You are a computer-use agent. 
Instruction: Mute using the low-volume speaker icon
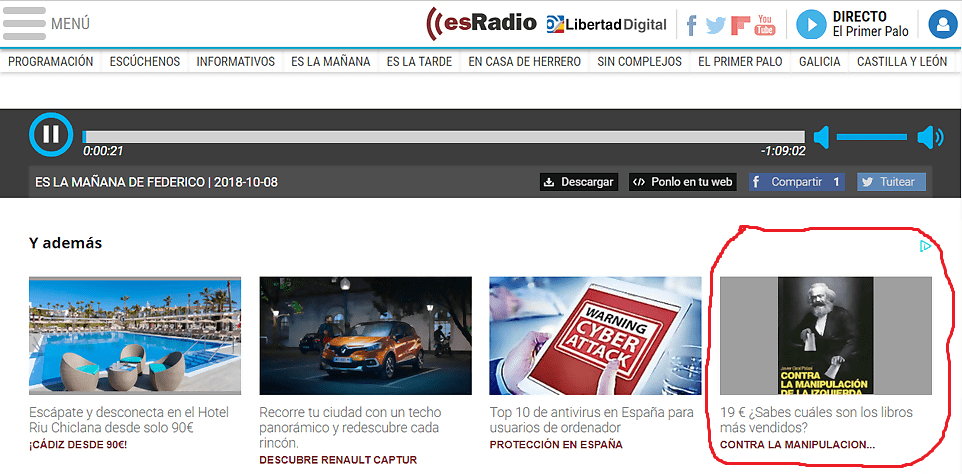[822, 137]
